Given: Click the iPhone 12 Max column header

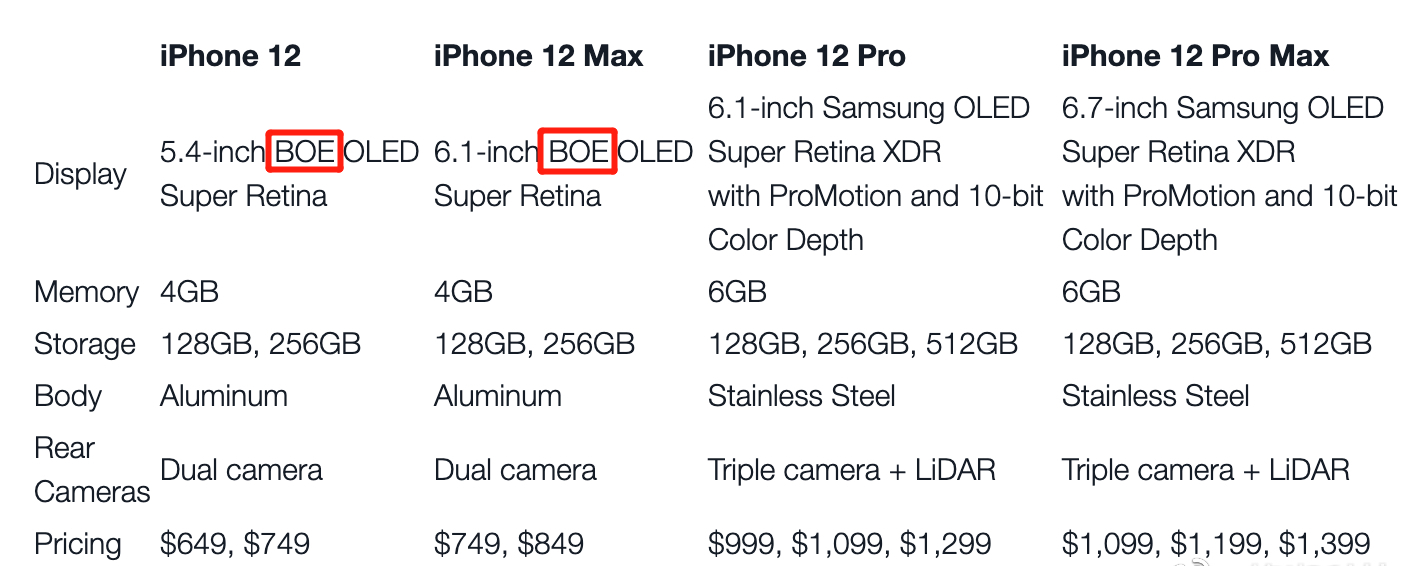Looking at the screenshot, I should pos(538,56).
